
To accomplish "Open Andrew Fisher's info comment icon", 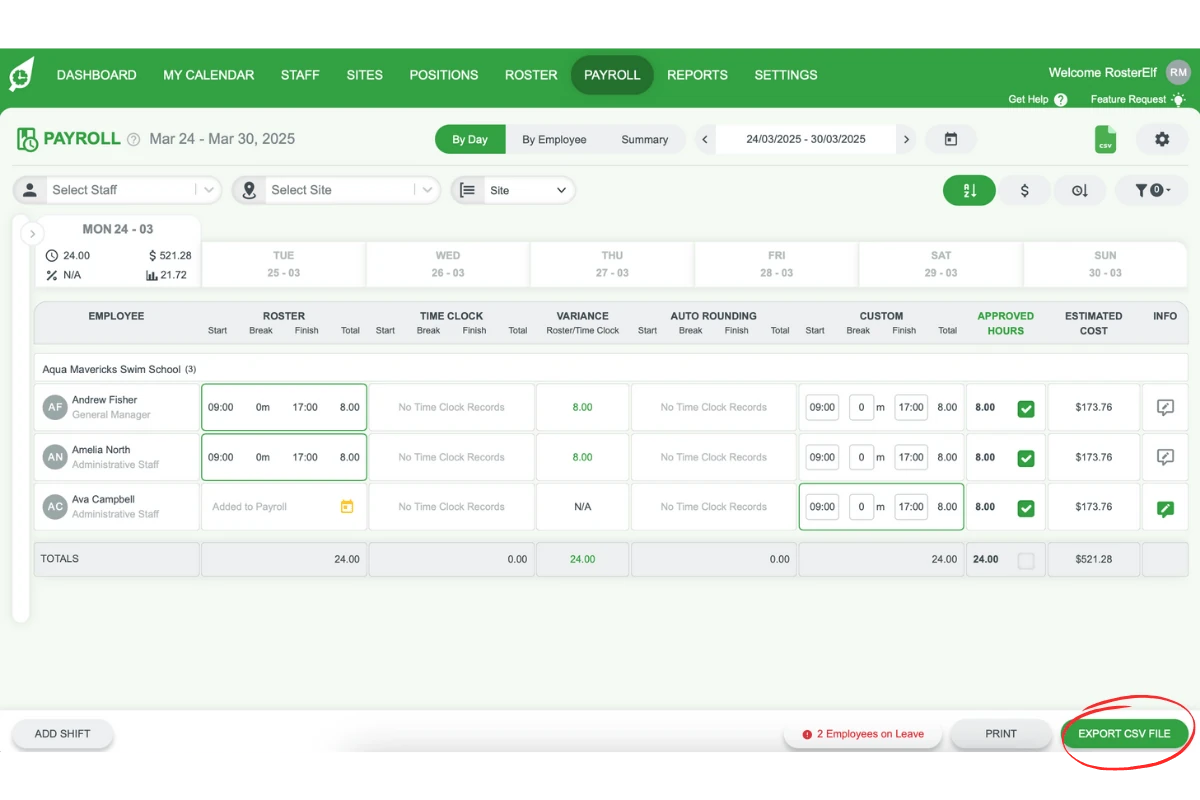I will point(1165,407).
